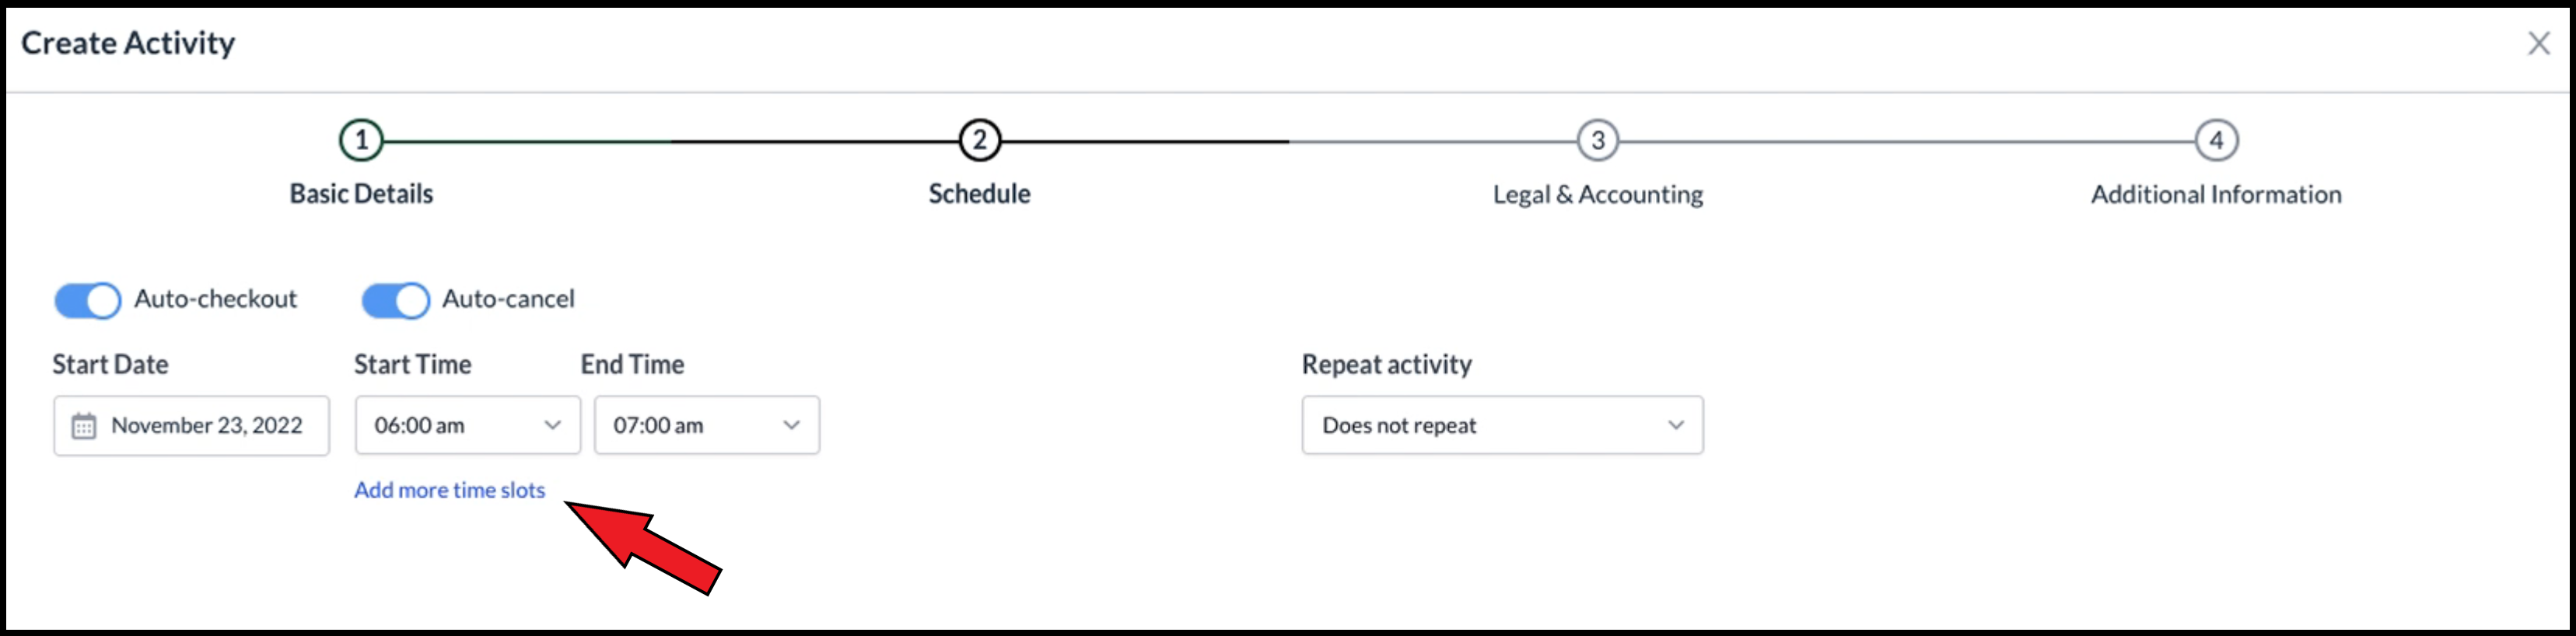The width and height of the screenshot is (2576, 636).
Task: Switch to the Basic Details step
Action: point(361,193)
